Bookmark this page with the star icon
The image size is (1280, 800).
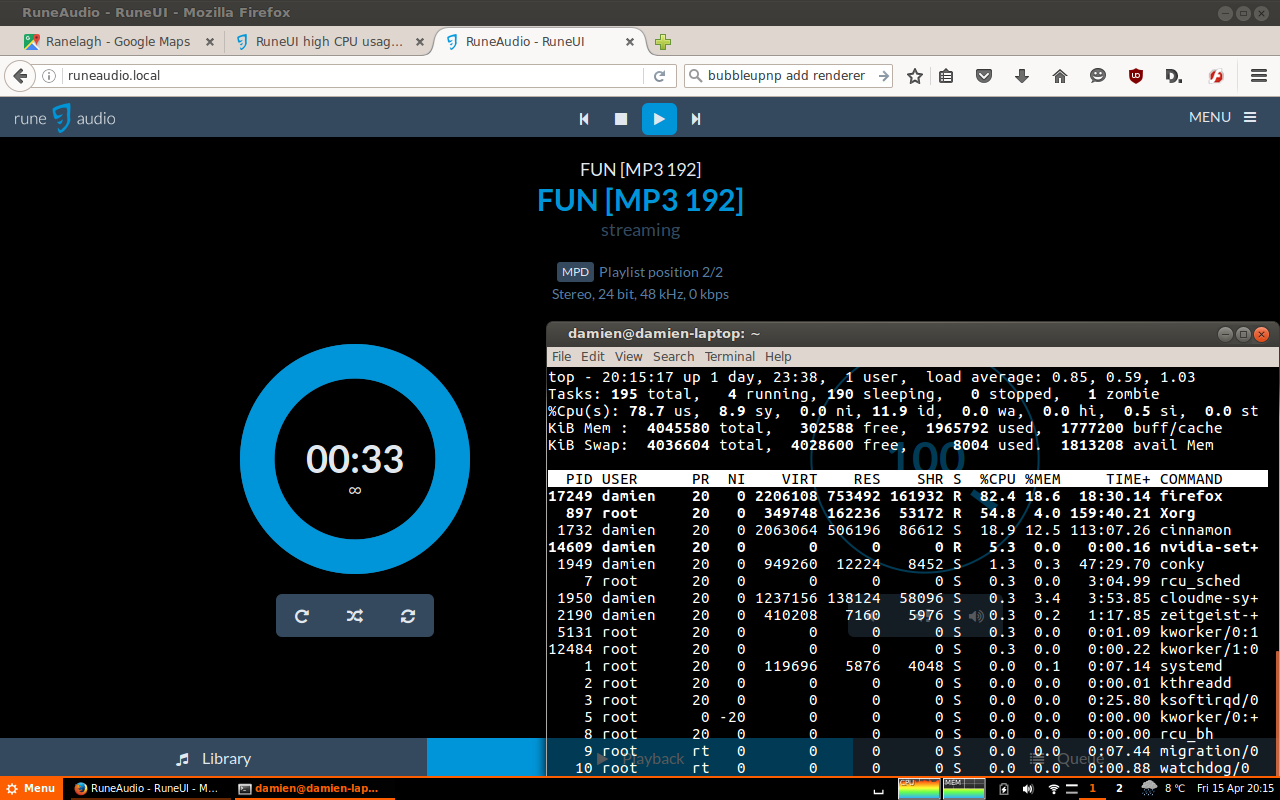914,76
